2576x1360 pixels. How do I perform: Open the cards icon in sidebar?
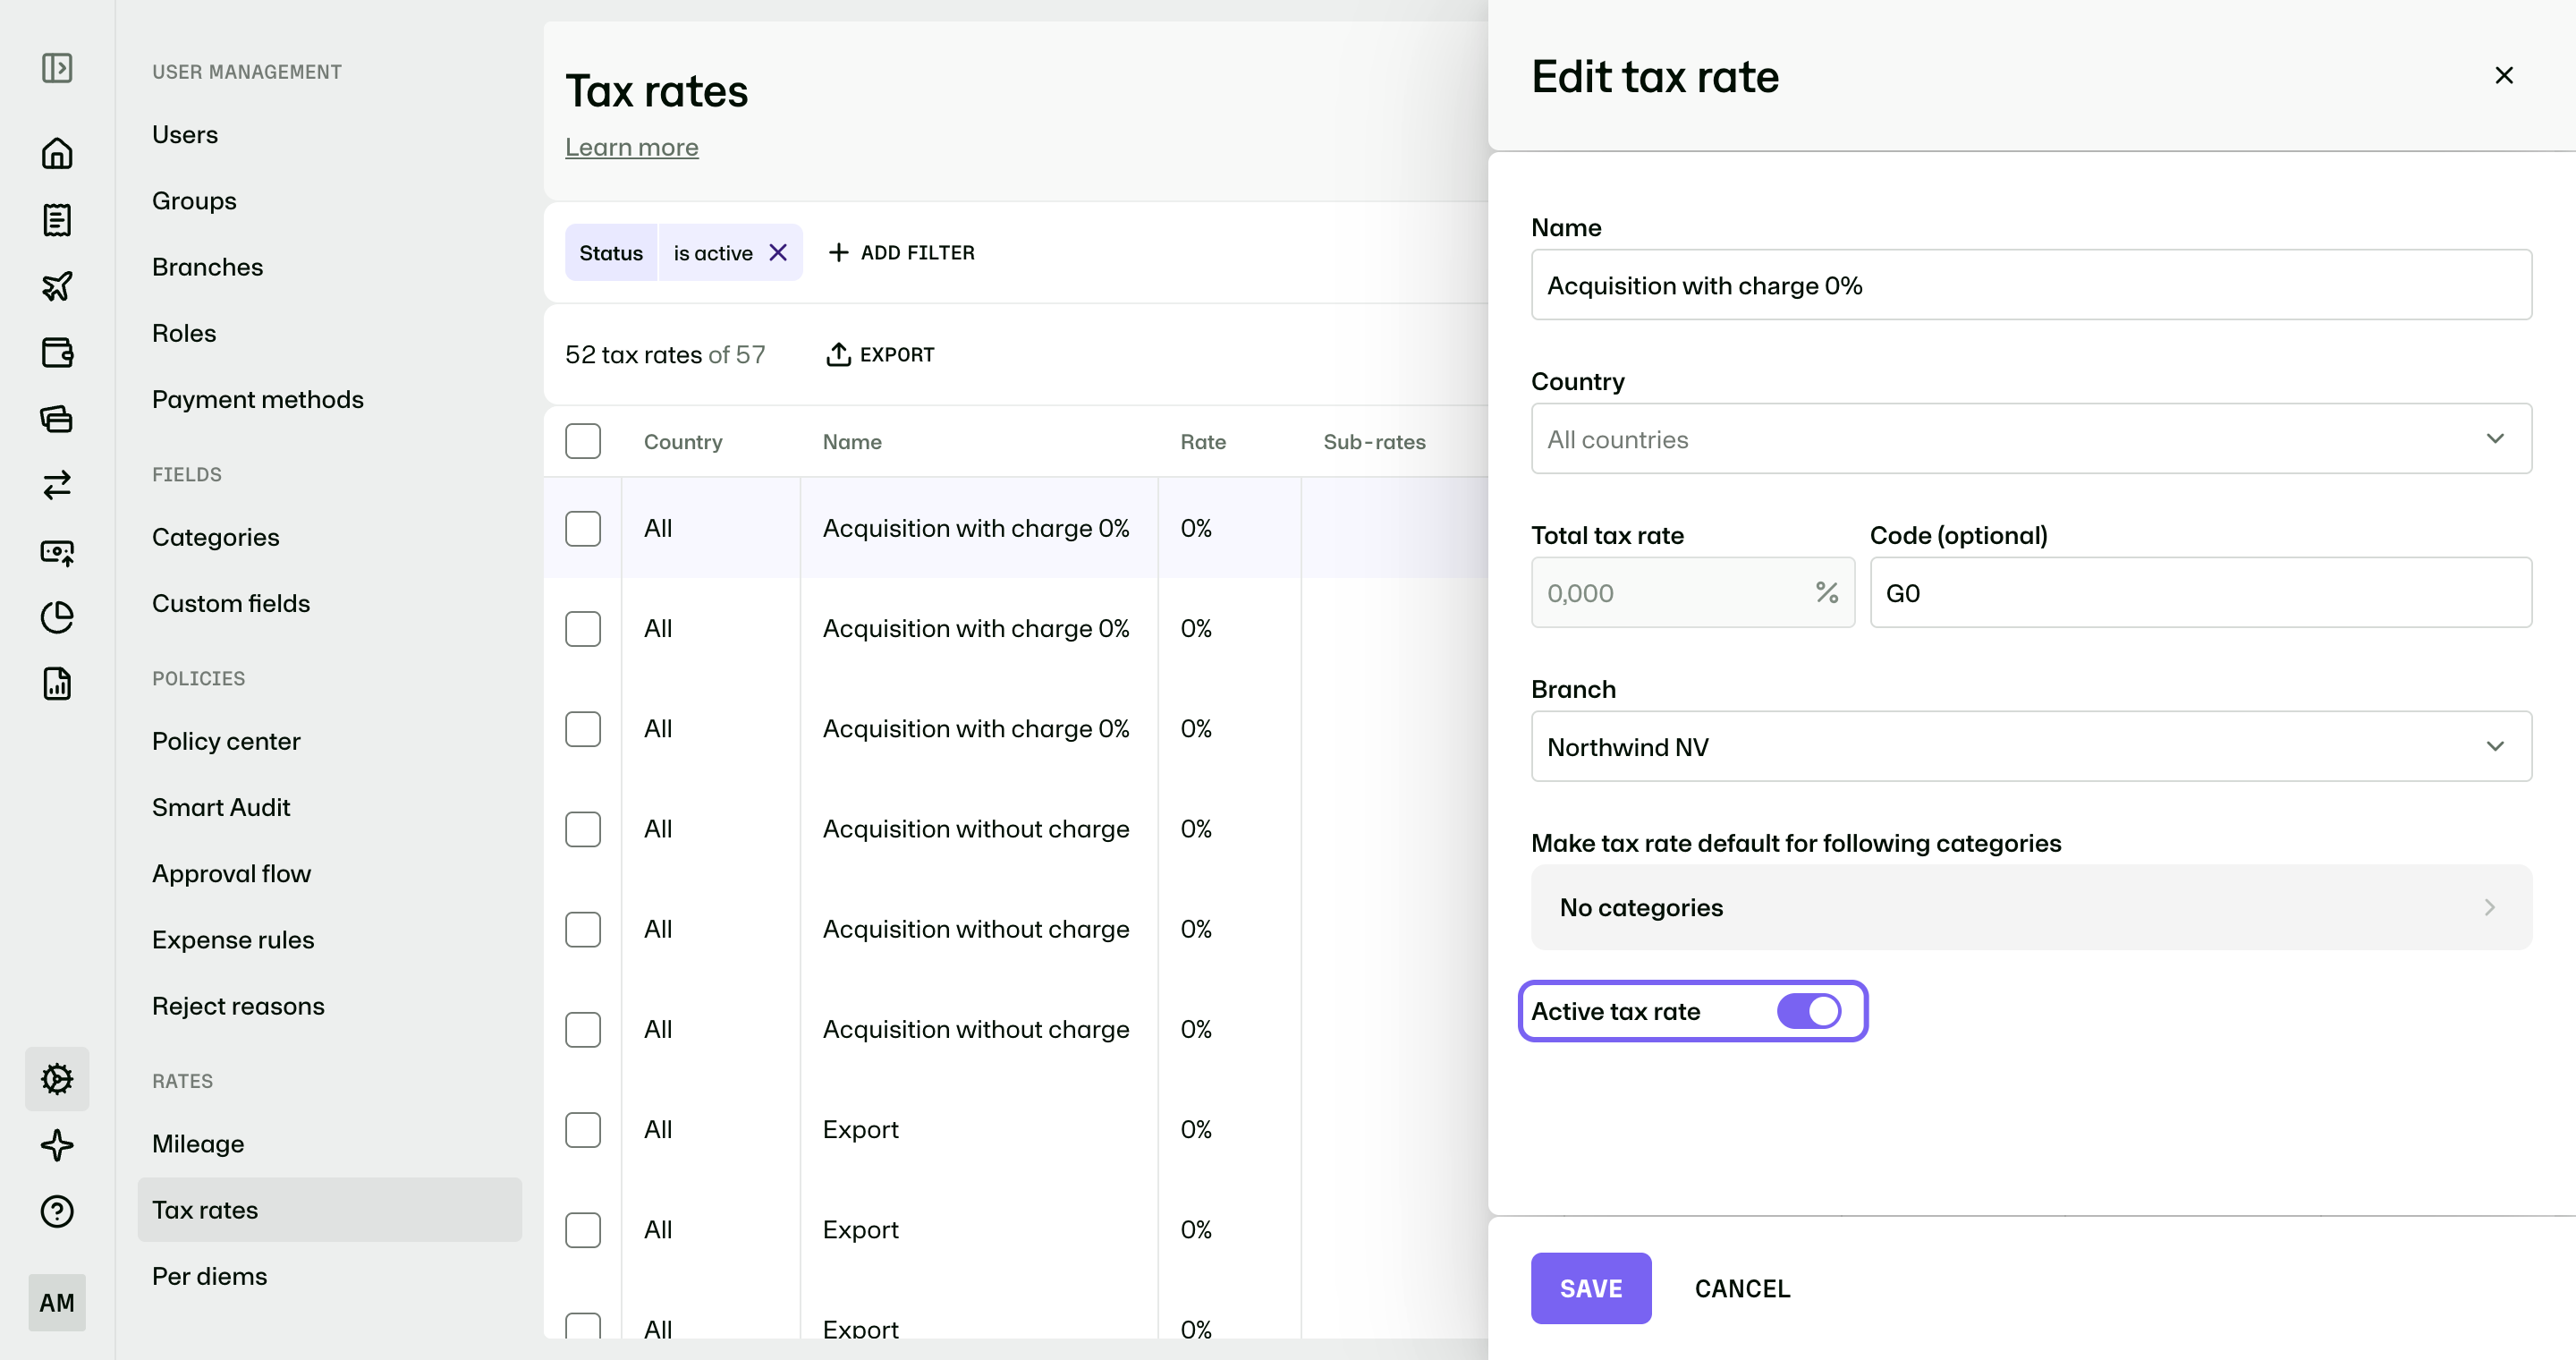[x=57, y=418]
